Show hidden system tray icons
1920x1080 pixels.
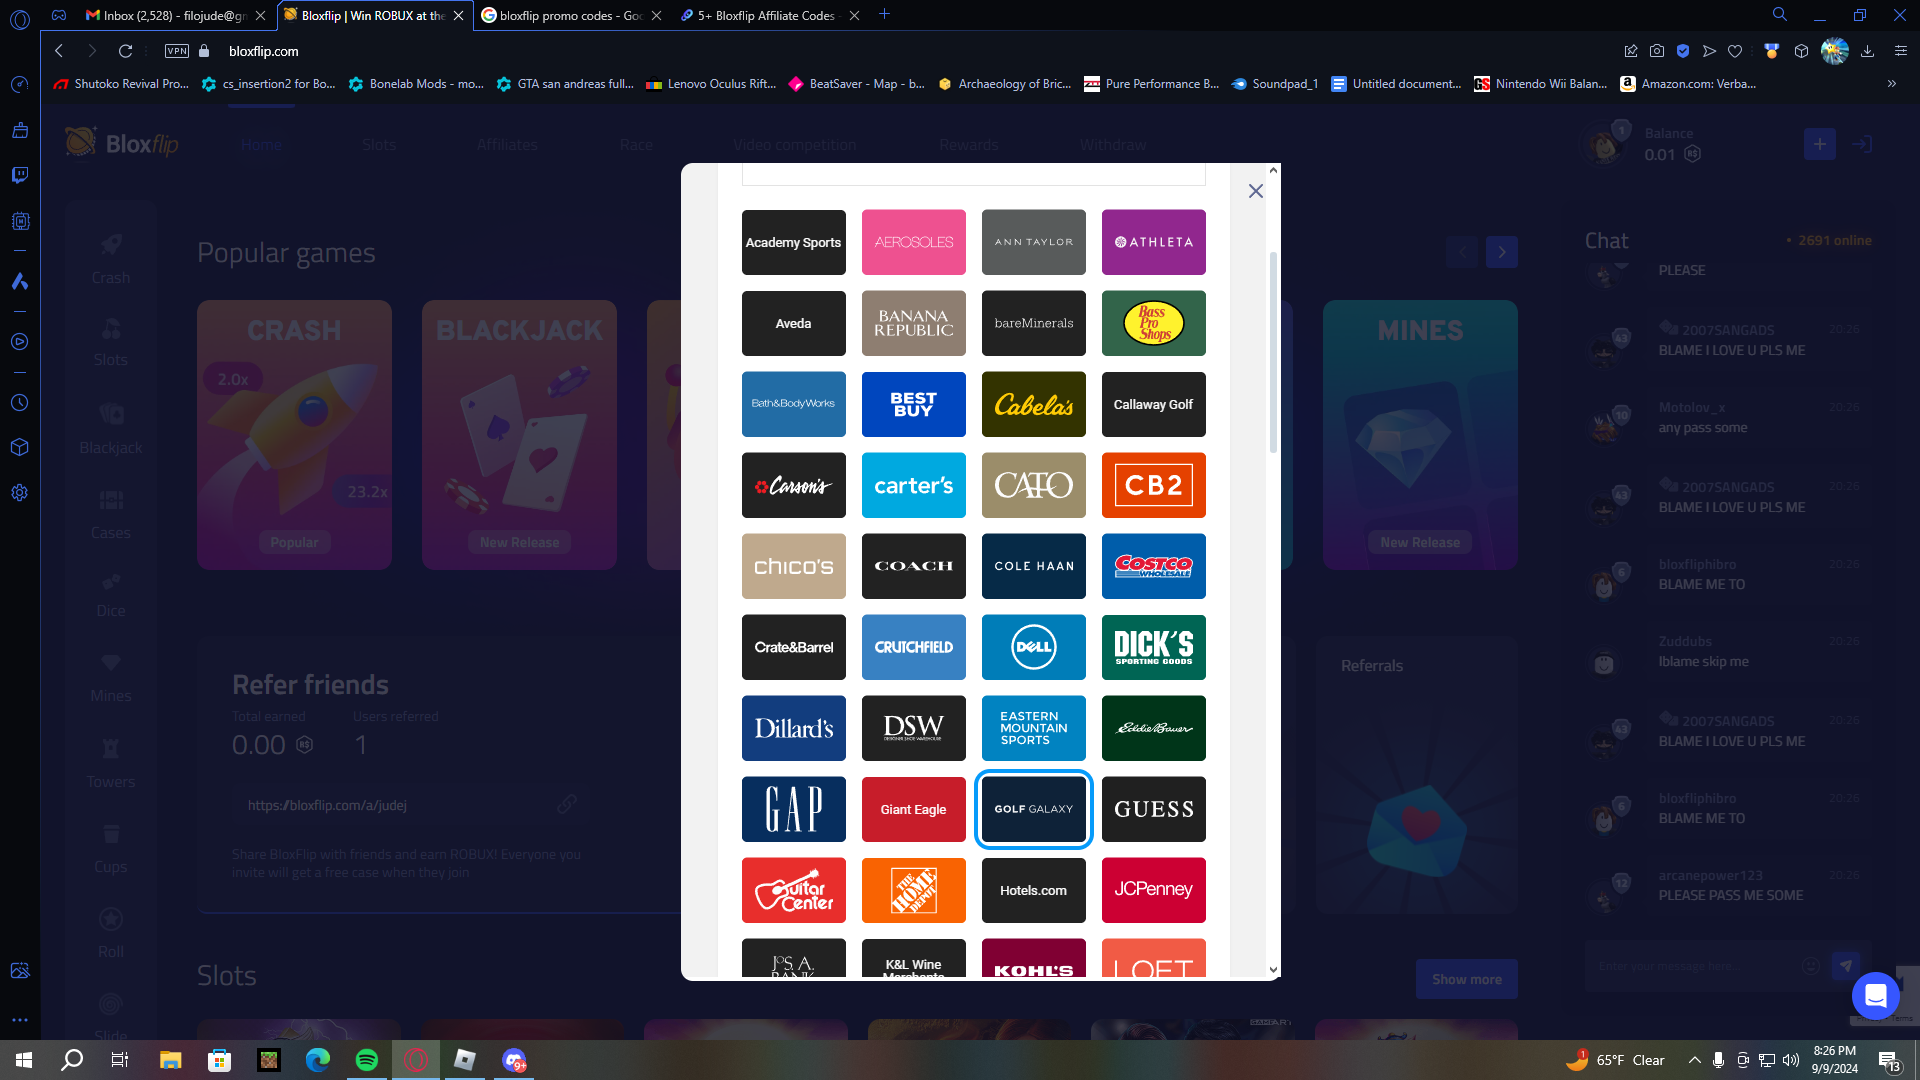(1694, 1060)
